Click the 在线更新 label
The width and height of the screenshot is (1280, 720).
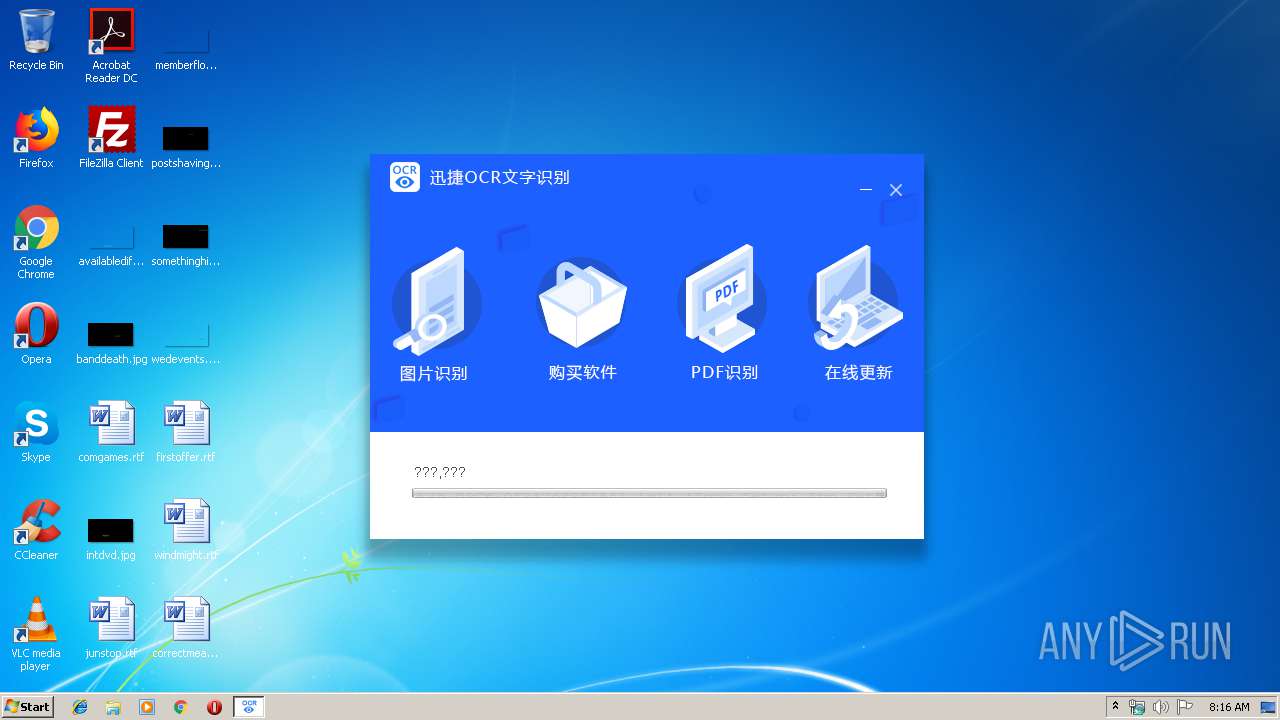point(858,372)
